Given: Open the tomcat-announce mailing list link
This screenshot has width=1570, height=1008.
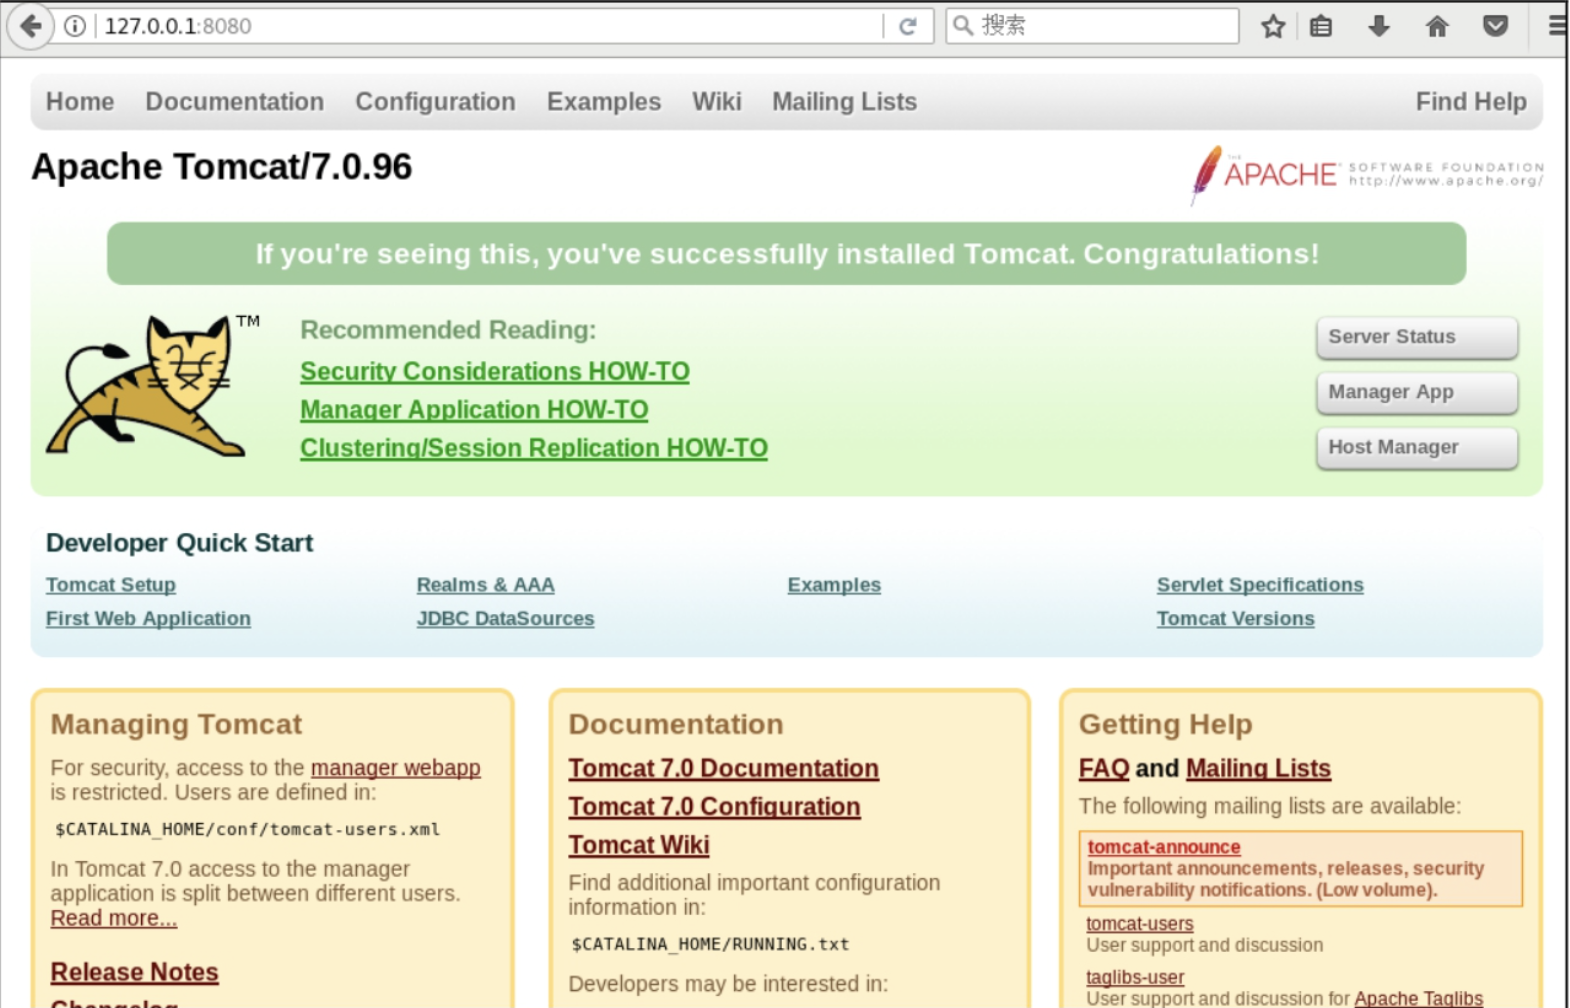Looking at the screenshot, I should [x=1164, y=847].
